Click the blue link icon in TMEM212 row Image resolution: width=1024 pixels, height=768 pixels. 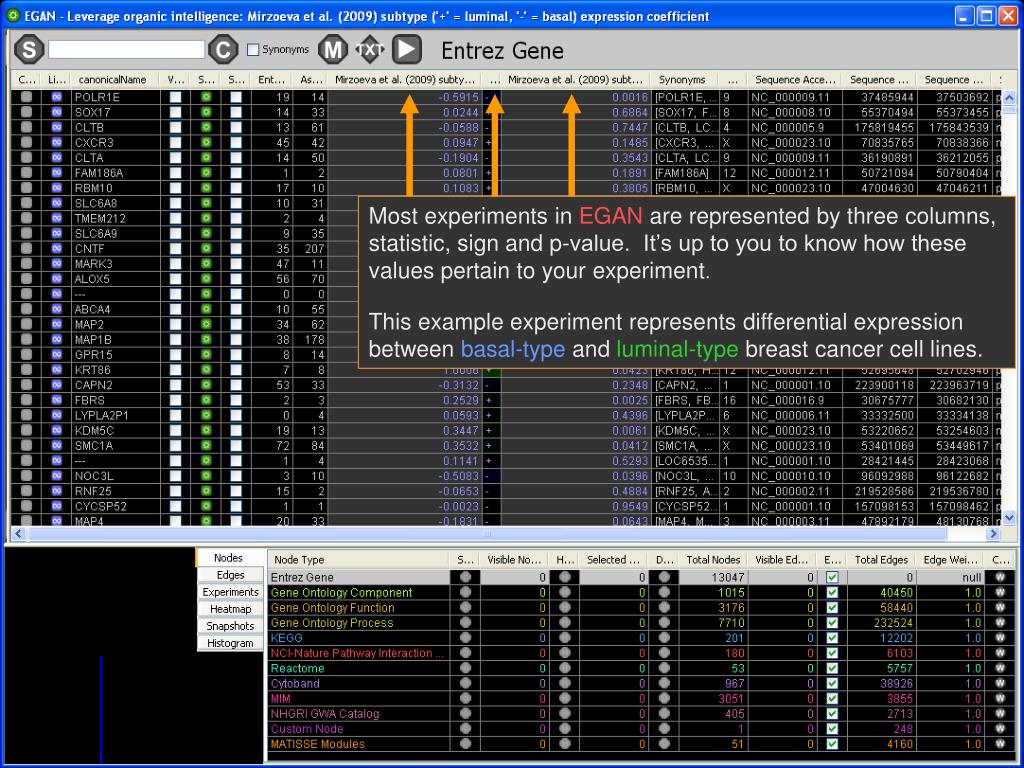coord(57,218)
